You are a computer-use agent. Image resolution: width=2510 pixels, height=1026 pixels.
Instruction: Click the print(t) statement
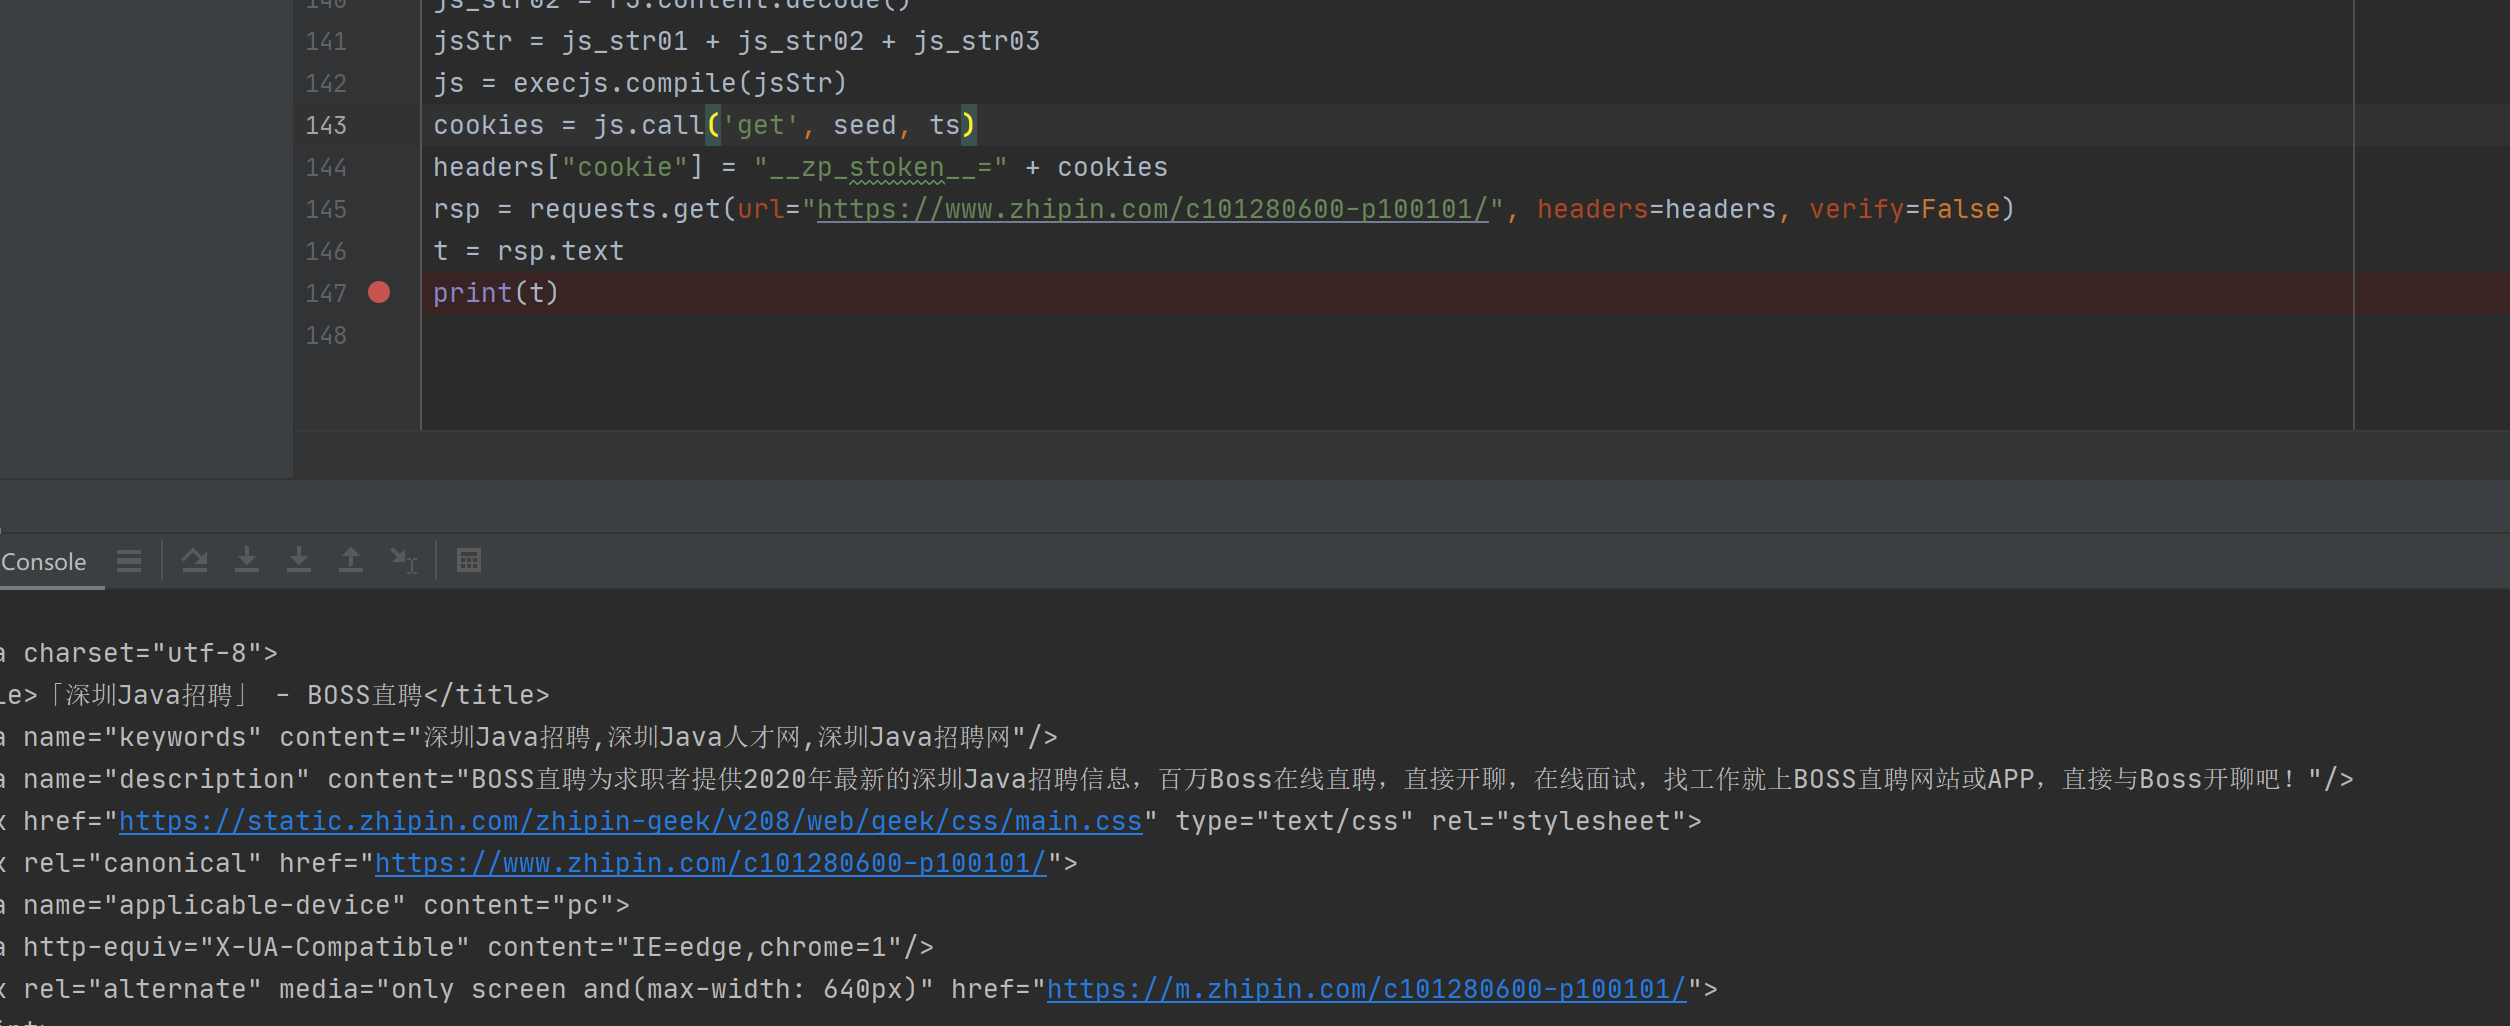point(496,293)
